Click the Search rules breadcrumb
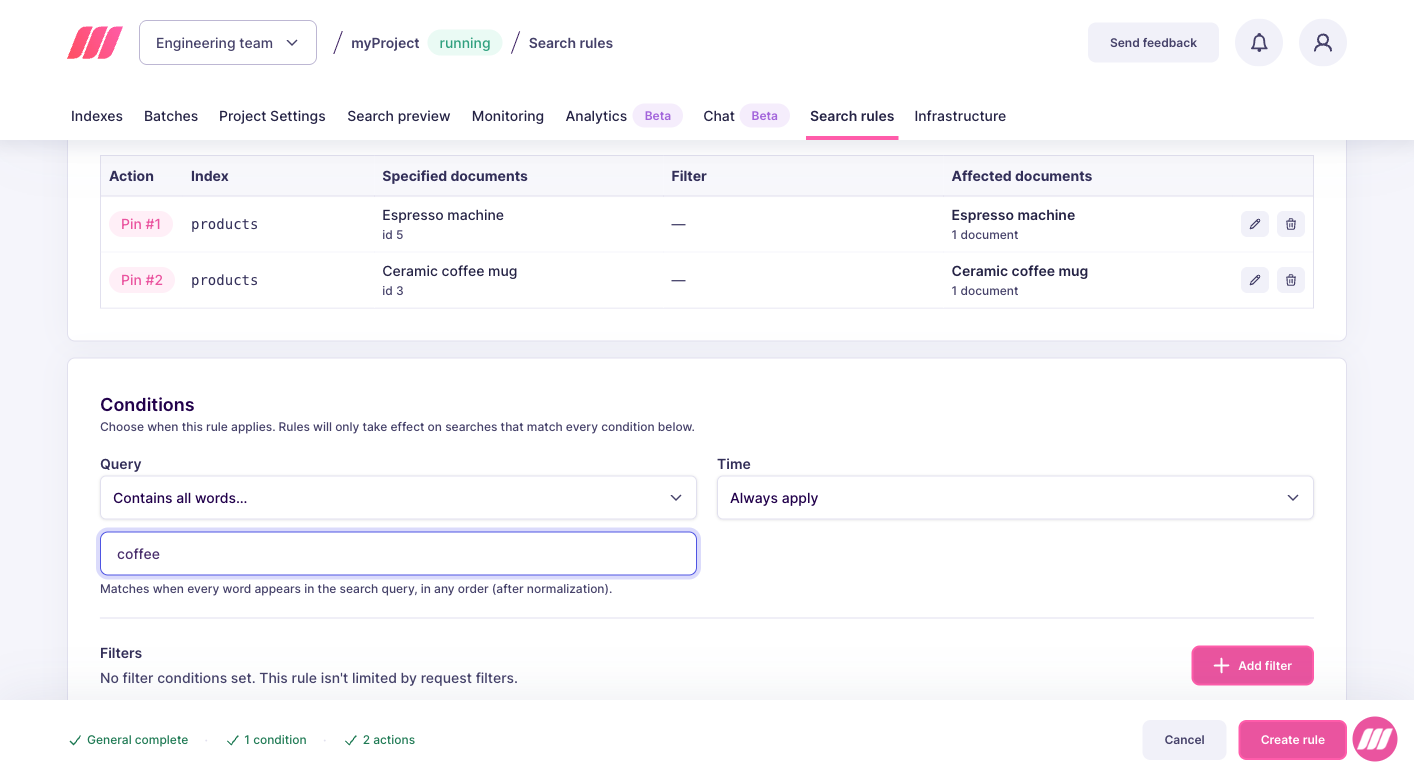 571,43
